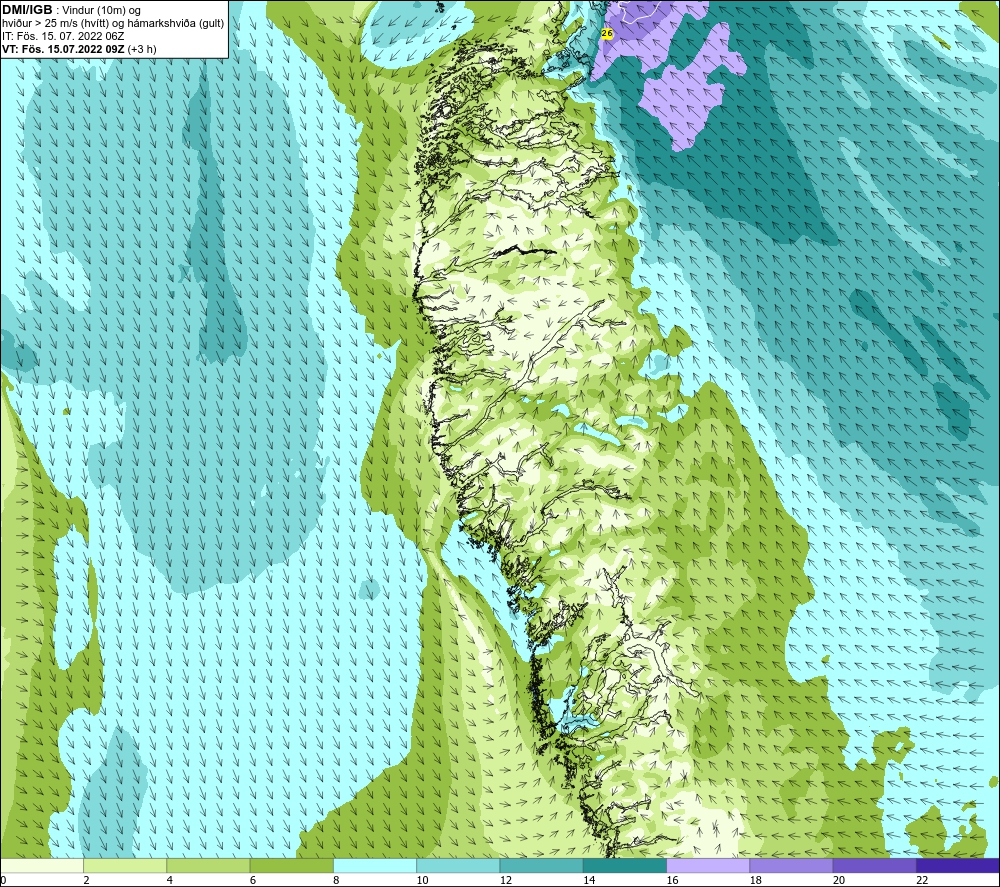Select the turquoise 10–12 m/s legend swatch
This screenshot has height=887, width=1000.
[458, 865]
